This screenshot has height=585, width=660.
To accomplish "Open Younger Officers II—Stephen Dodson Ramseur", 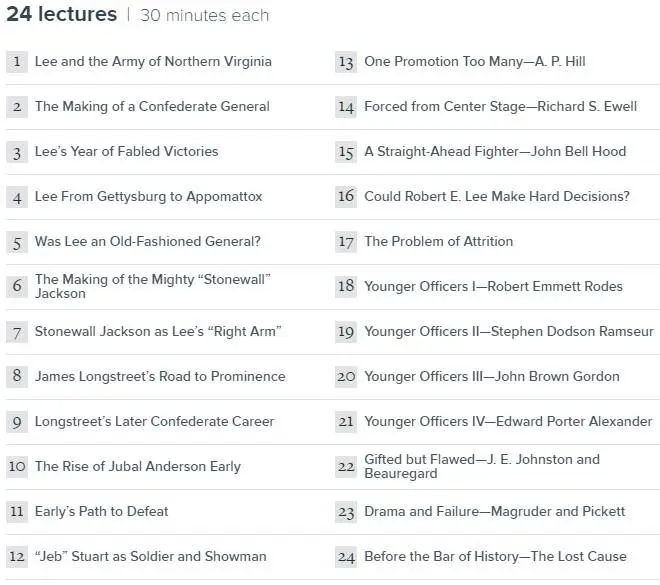I will pyautogui.click(x=509, y=331).
